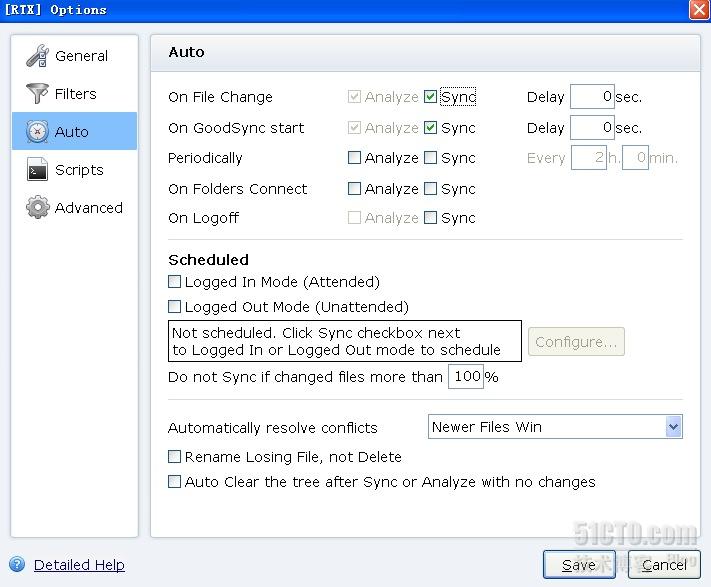Close the Options window
Viewport: 711px width, 587px height.
699,10
